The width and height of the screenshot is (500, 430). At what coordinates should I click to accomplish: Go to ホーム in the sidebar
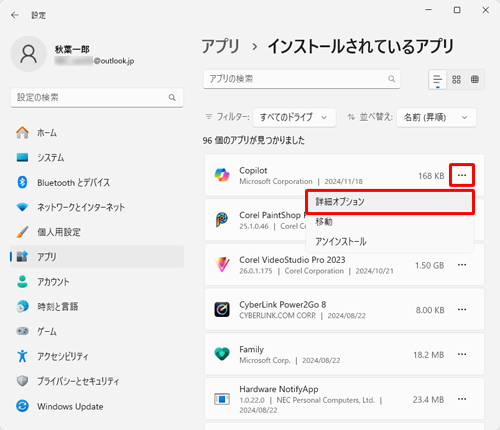(x=97, y=133)
